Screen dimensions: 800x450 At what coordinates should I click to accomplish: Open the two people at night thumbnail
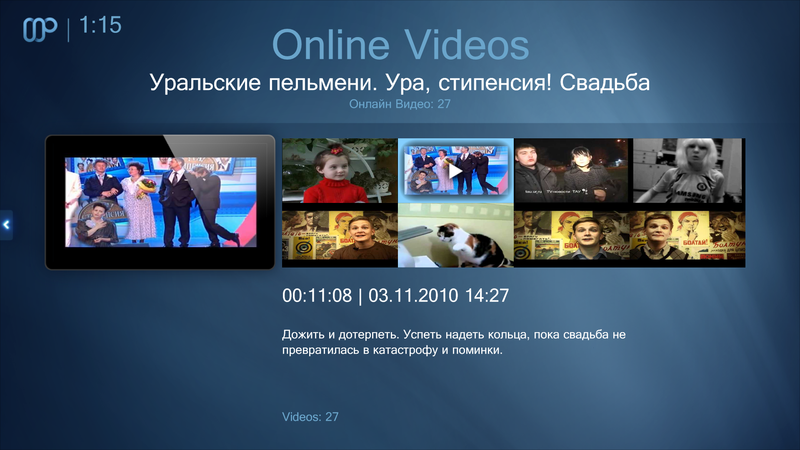[x=572, y=172]
